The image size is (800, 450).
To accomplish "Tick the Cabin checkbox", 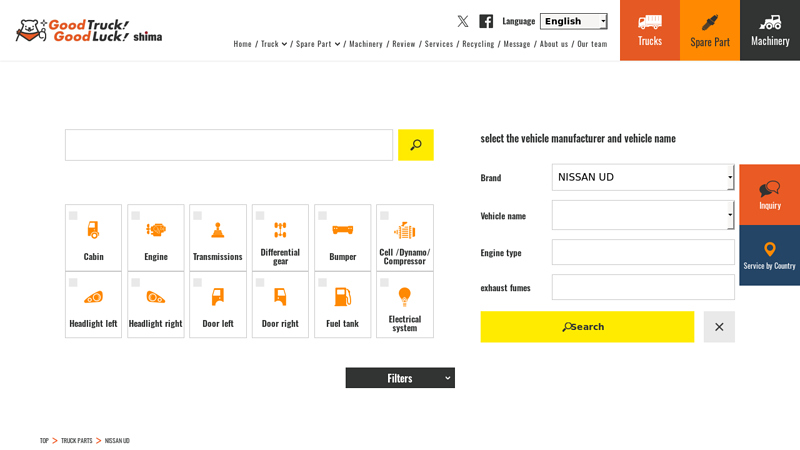I will point(73,215).
